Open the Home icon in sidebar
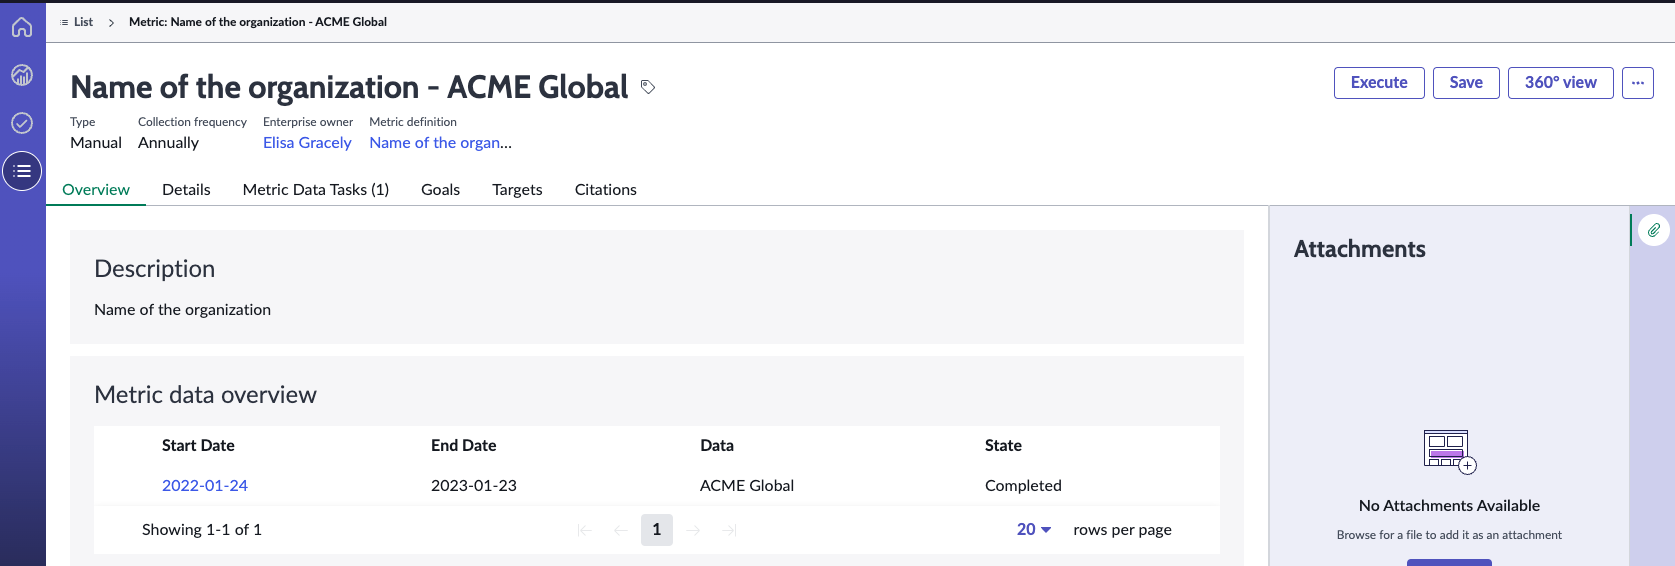Viewport: 1675px width, 566px height. [x=22, y=27]
